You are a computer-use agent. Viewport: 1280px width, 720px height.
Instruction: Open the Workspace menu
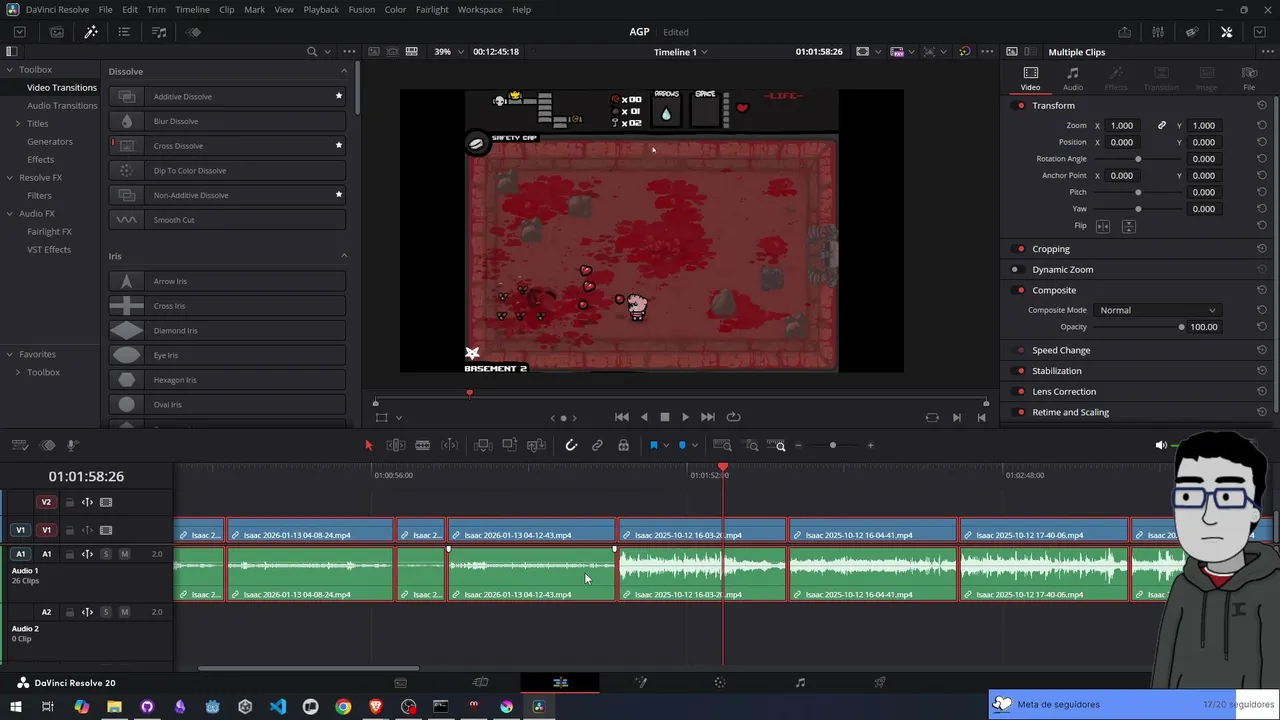click(x=480, y=9)
